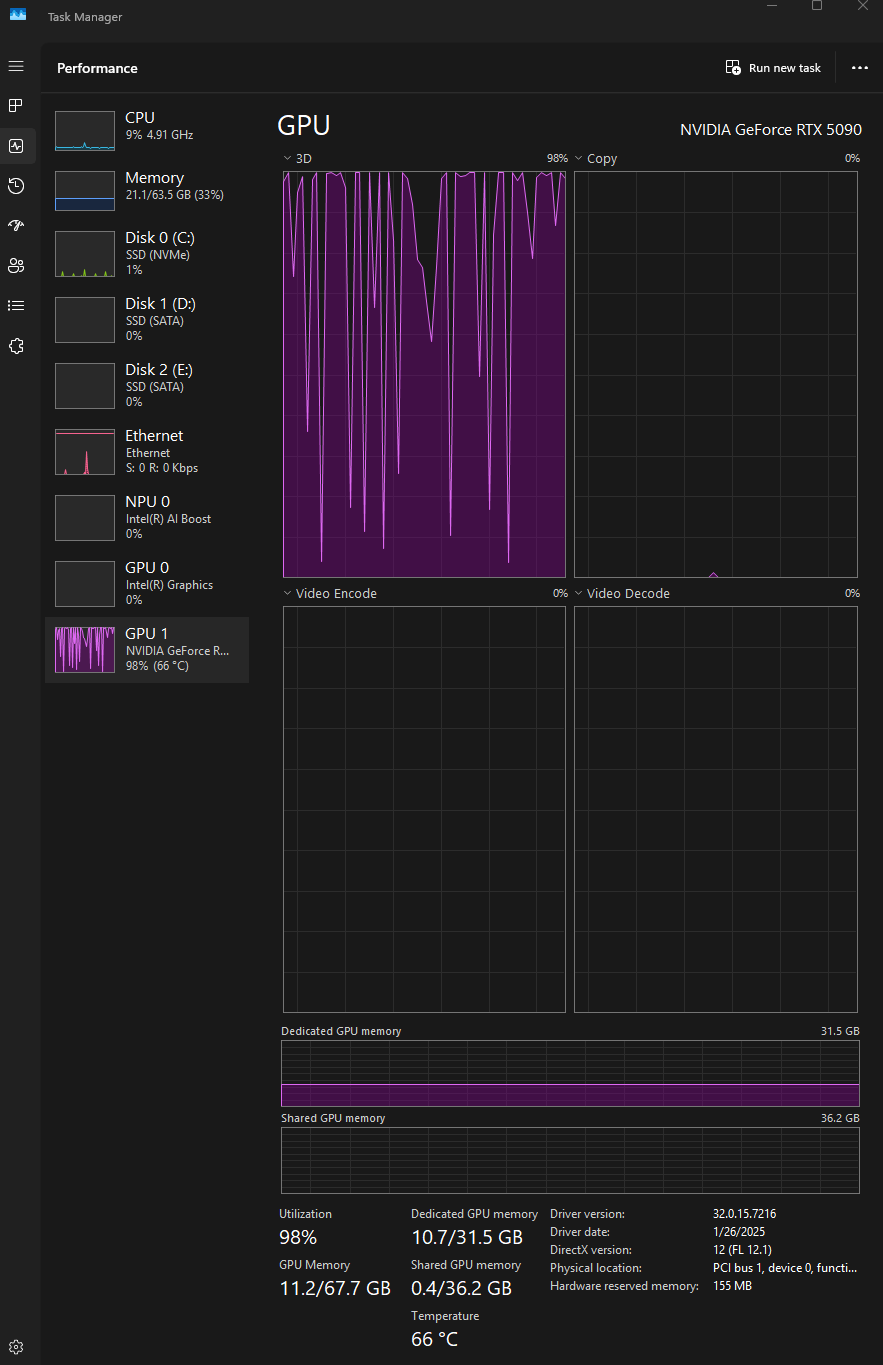This screenshot has width=883, height=1365.
Task: Click the Video Decode graph
Action: [x=716, y=810]
